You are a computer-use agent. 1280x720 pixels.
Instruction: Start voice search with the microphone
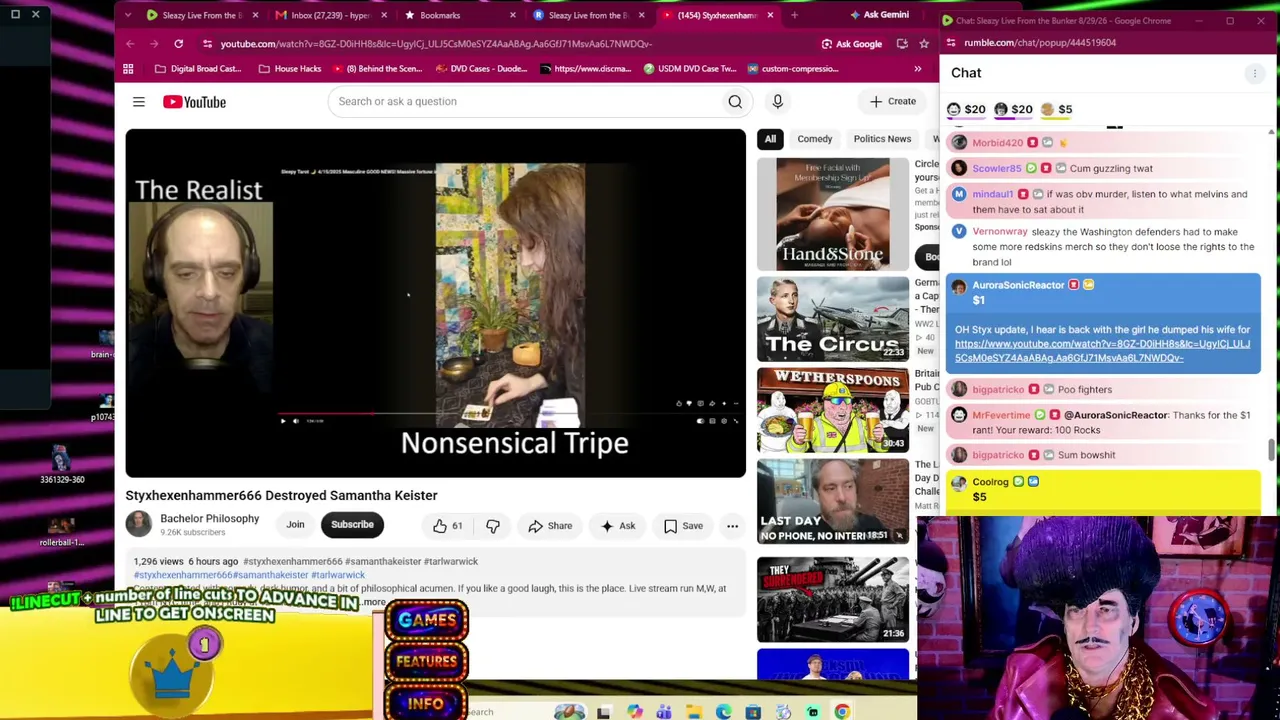click(x=777, y=101)
